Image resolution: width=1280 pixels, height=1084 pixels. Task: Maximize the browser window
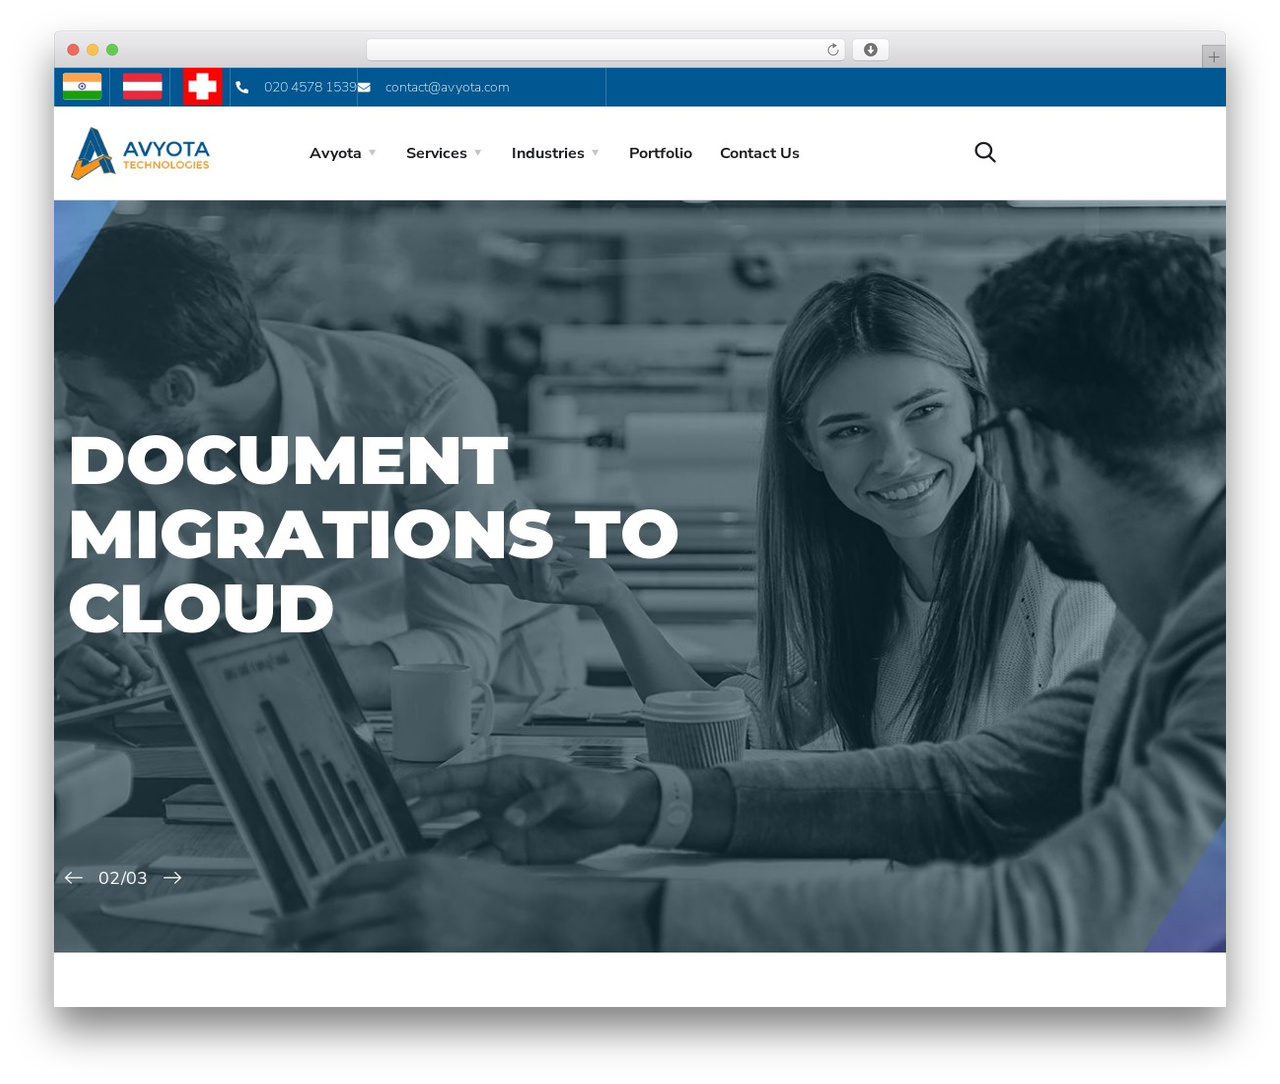click(x=112, y=50)
